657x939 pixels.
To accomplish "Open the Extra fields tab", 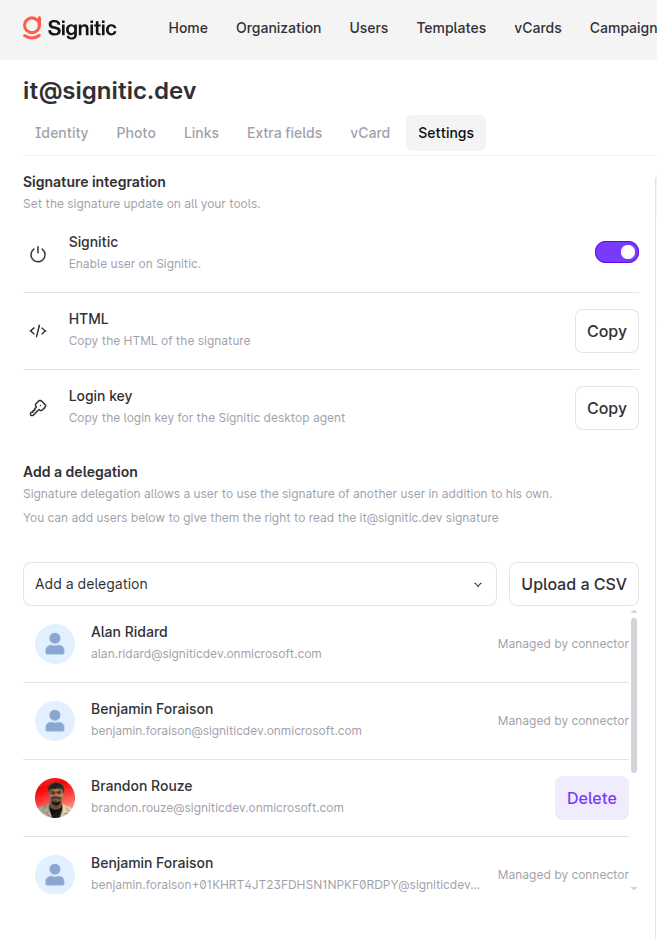I will click(284, 133).
